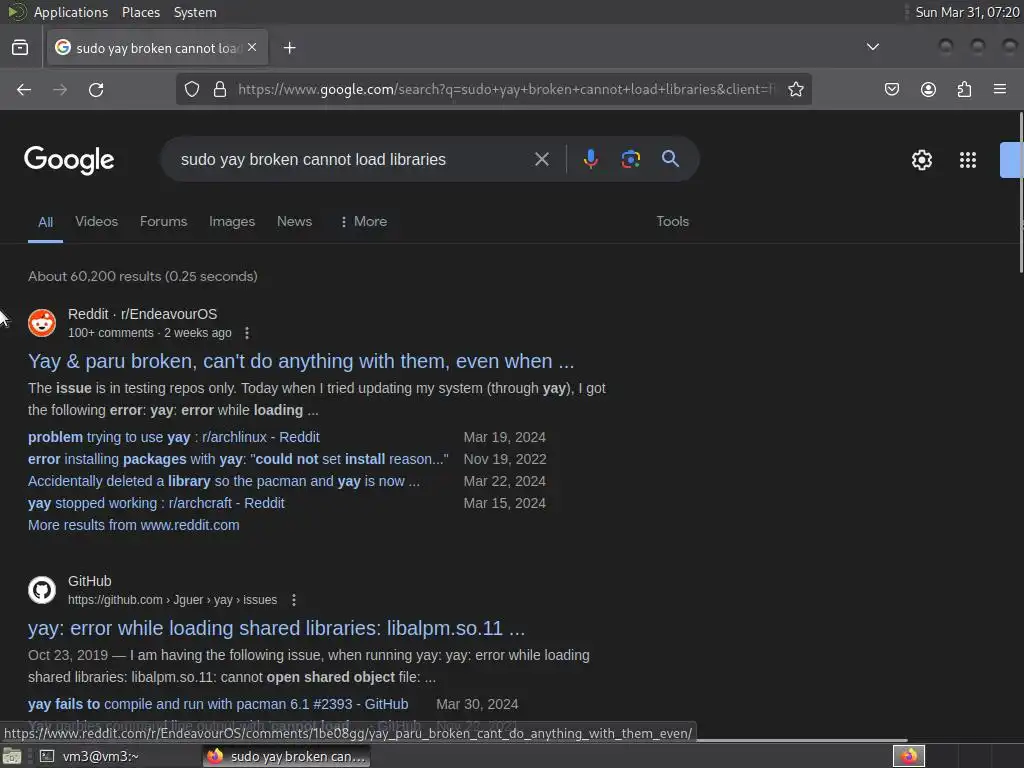The image size is (1024, 768).
Task: Open the Save to Pocket icon
Action: [891, 89]
